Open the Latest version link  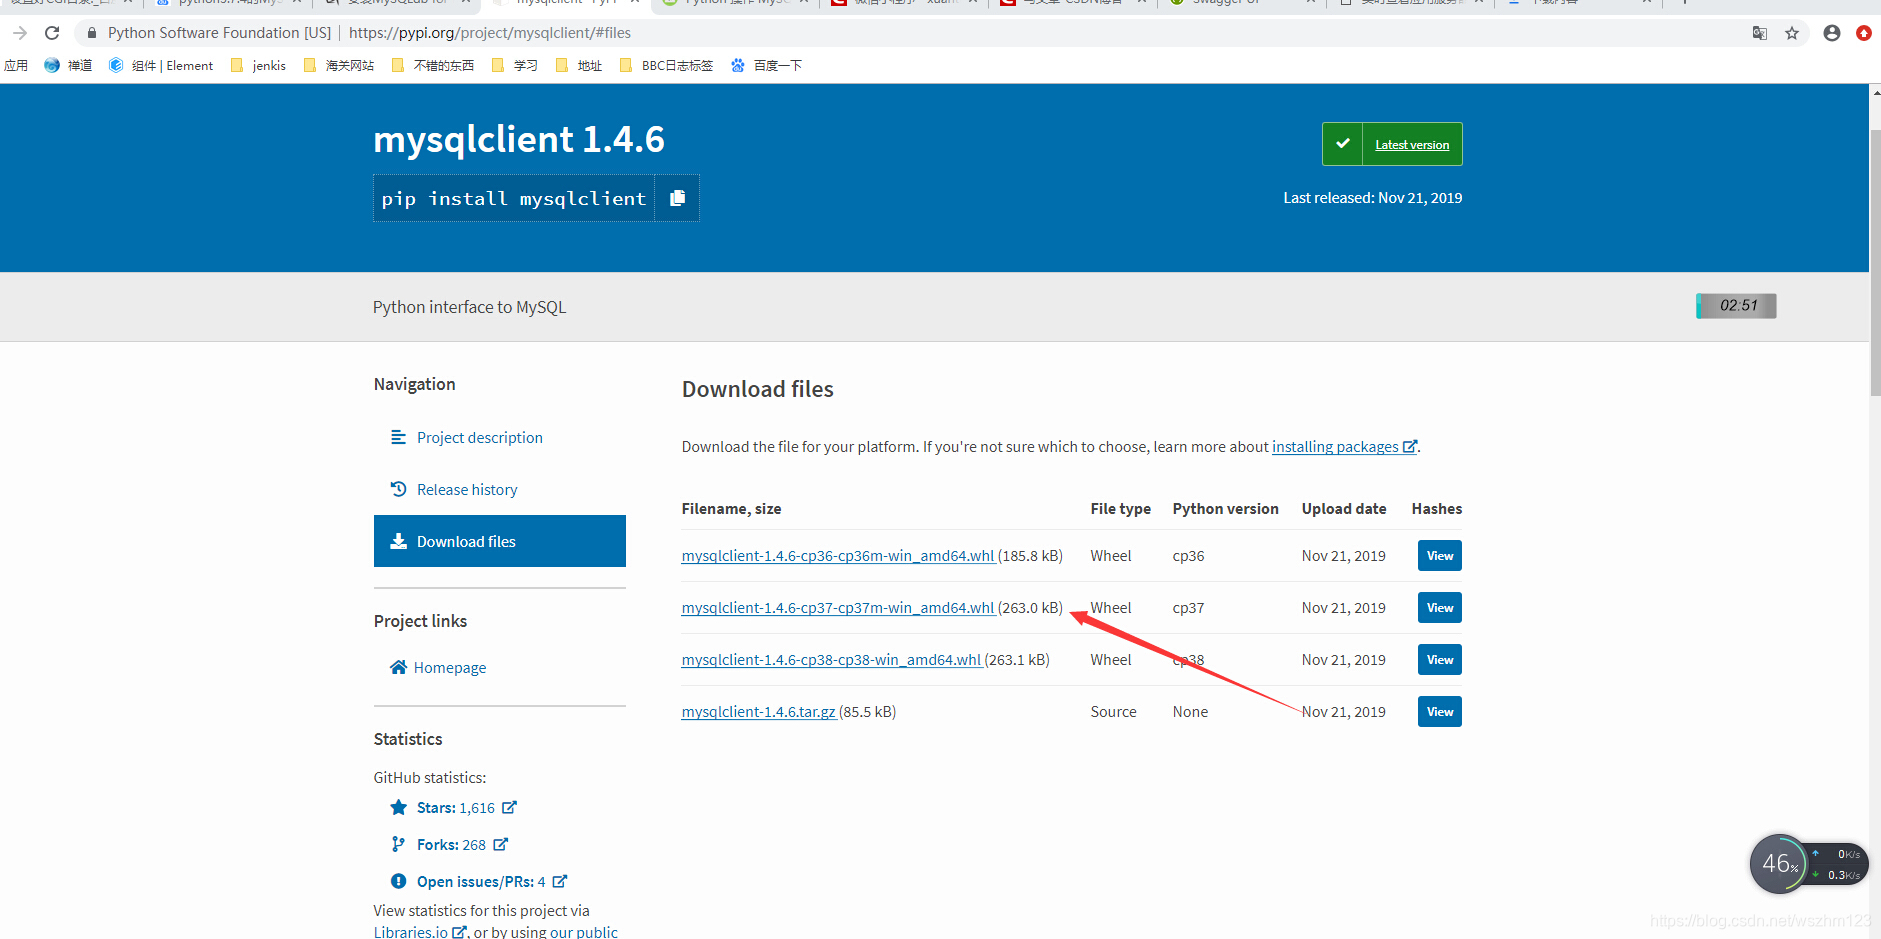coord(1412,144)
